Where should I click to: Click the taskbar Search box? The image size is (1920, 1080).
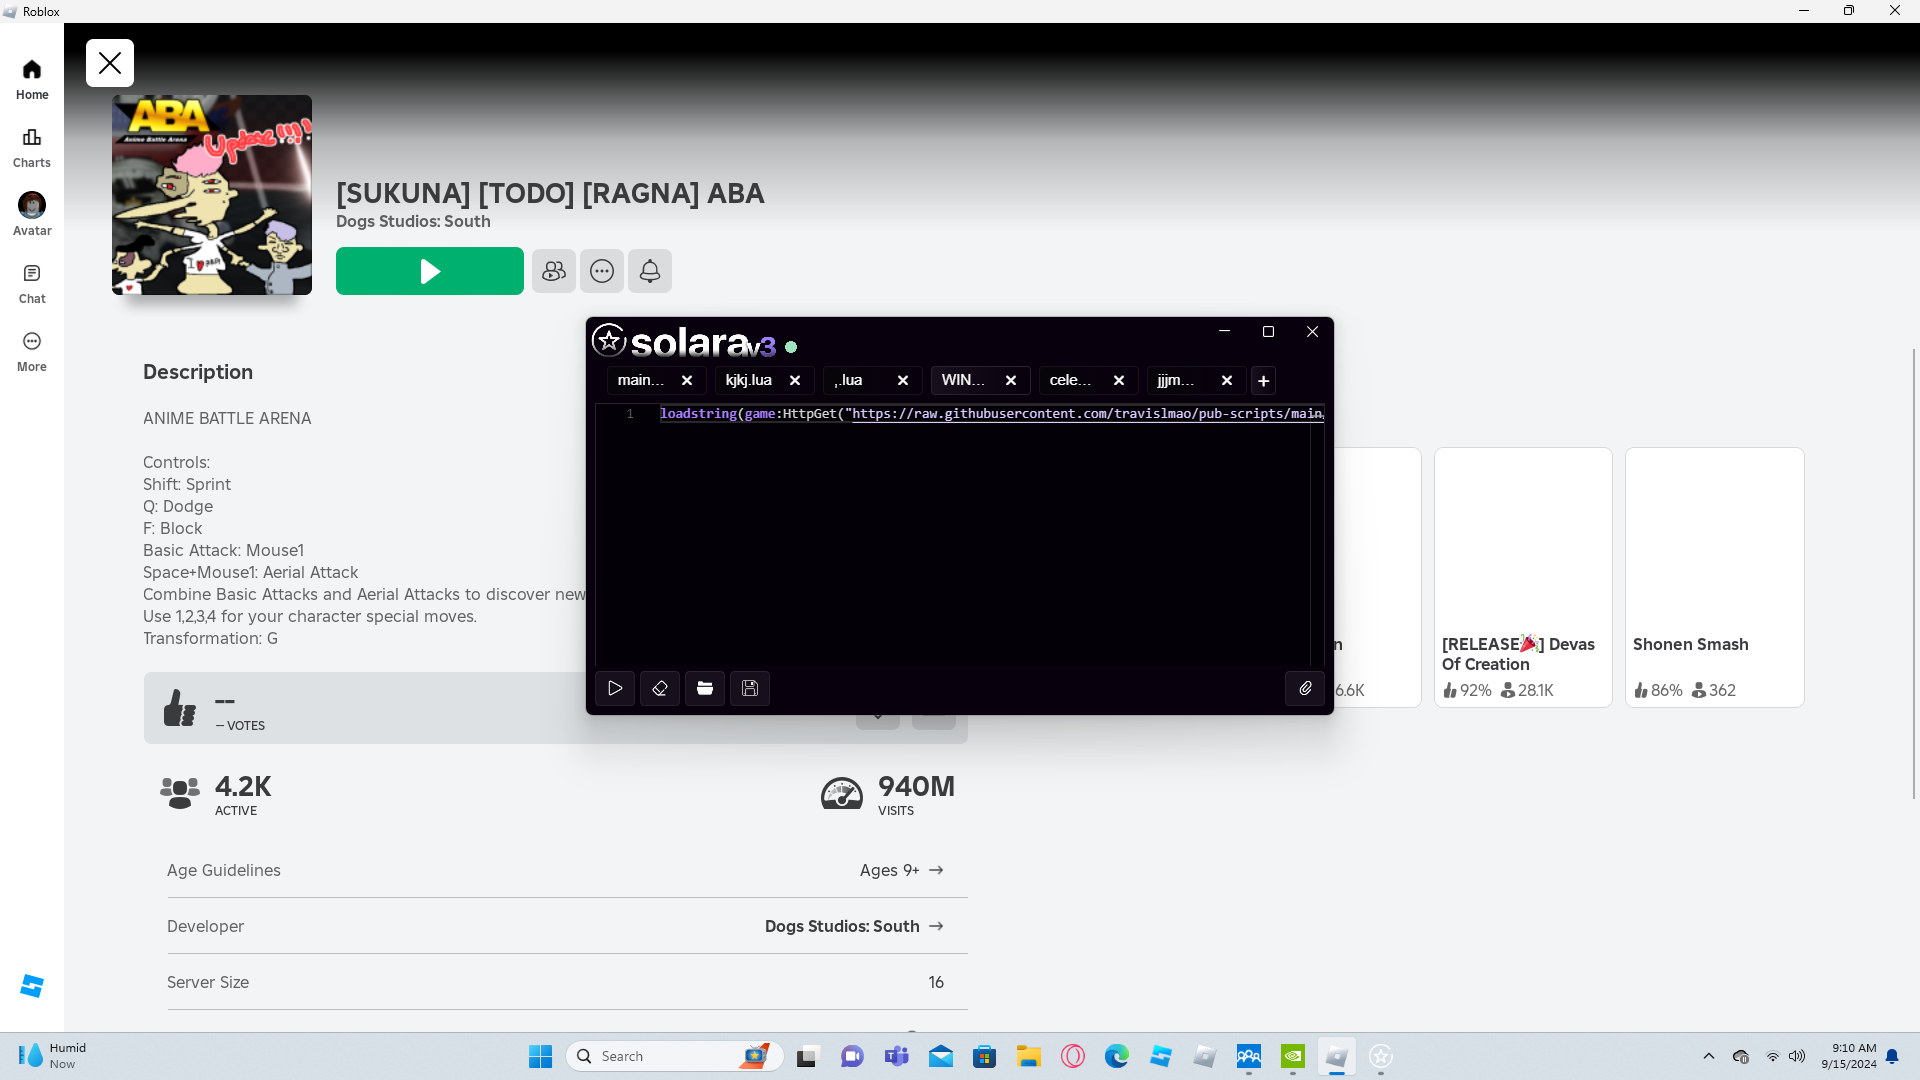[674, 1056]
